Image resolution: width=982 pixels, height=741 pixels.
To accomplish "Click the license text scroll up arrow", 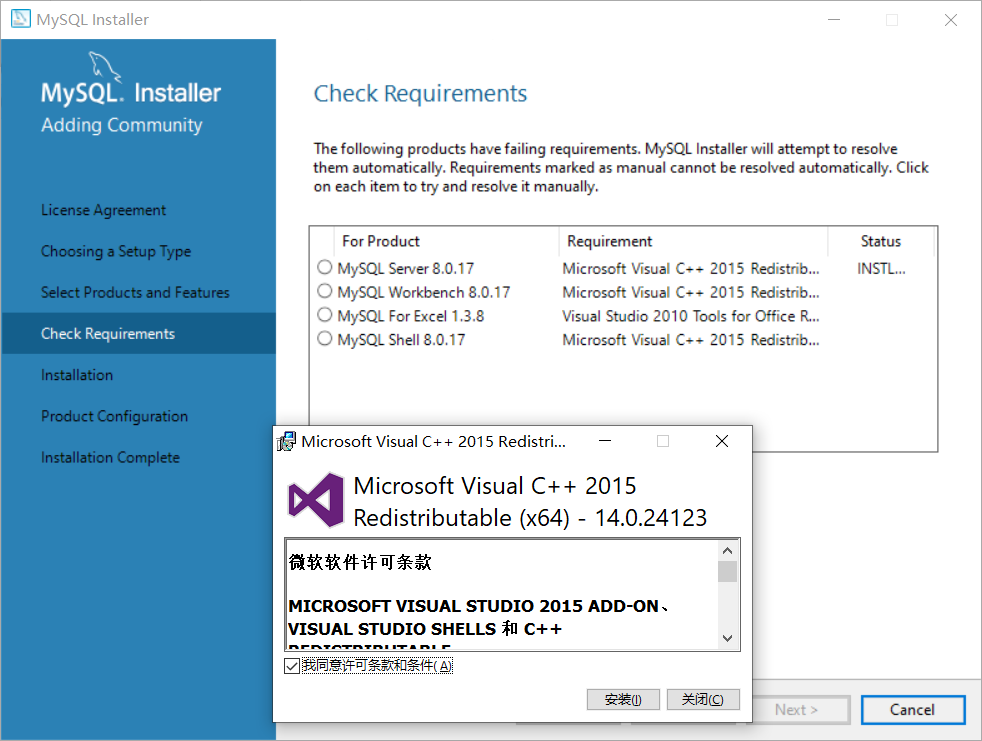I will (x=727, y=551).
